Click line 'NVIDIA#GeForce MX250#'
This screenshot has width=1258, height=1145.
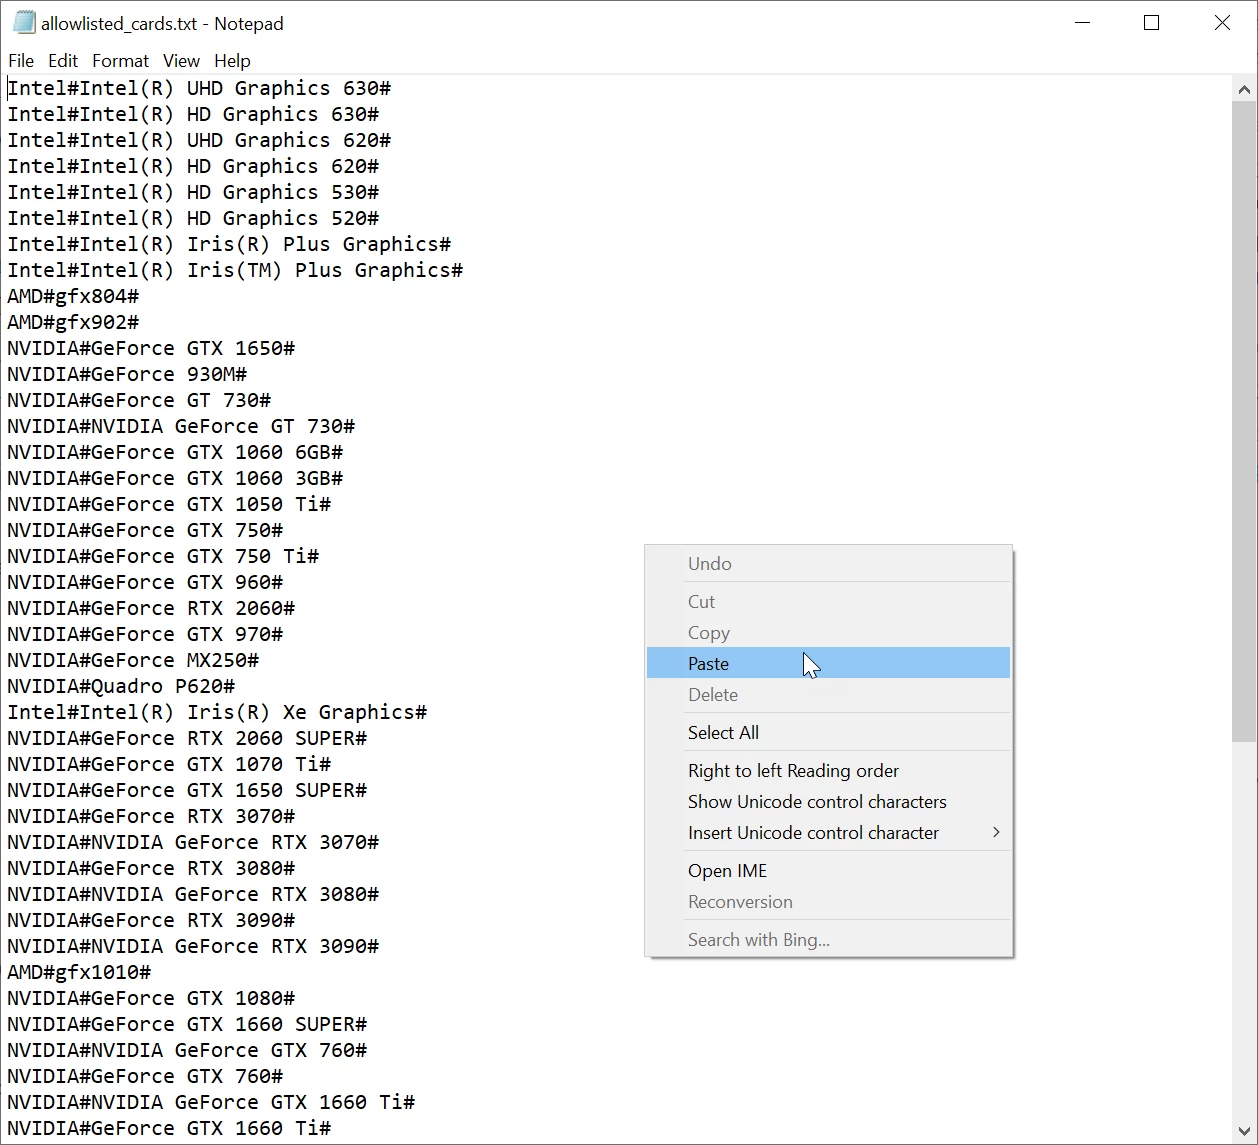pos(133,660)
